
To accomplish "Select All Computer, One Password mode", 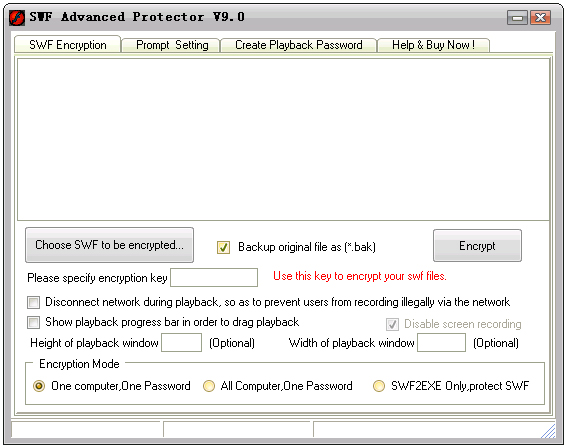I will pyautogui.click(x=209, y=386).
